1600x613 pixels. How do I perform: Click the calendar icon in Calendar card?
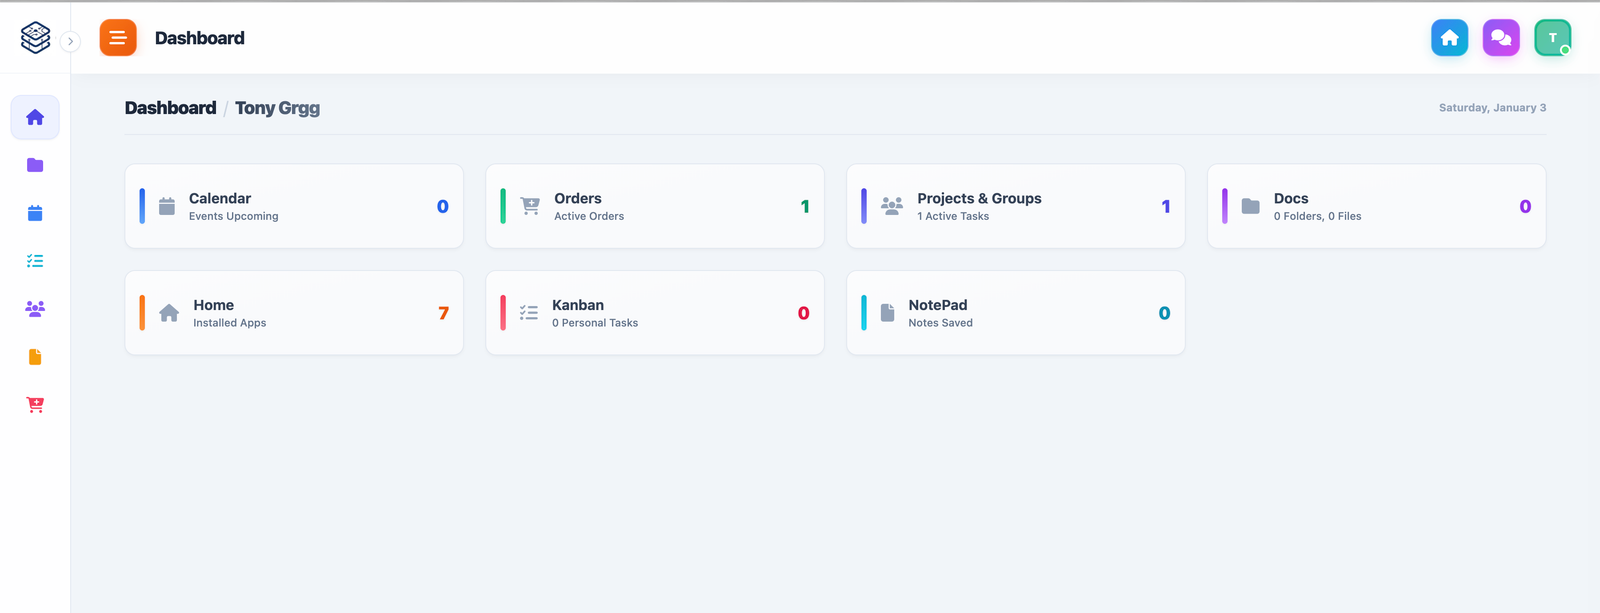[x=167, y=206]
